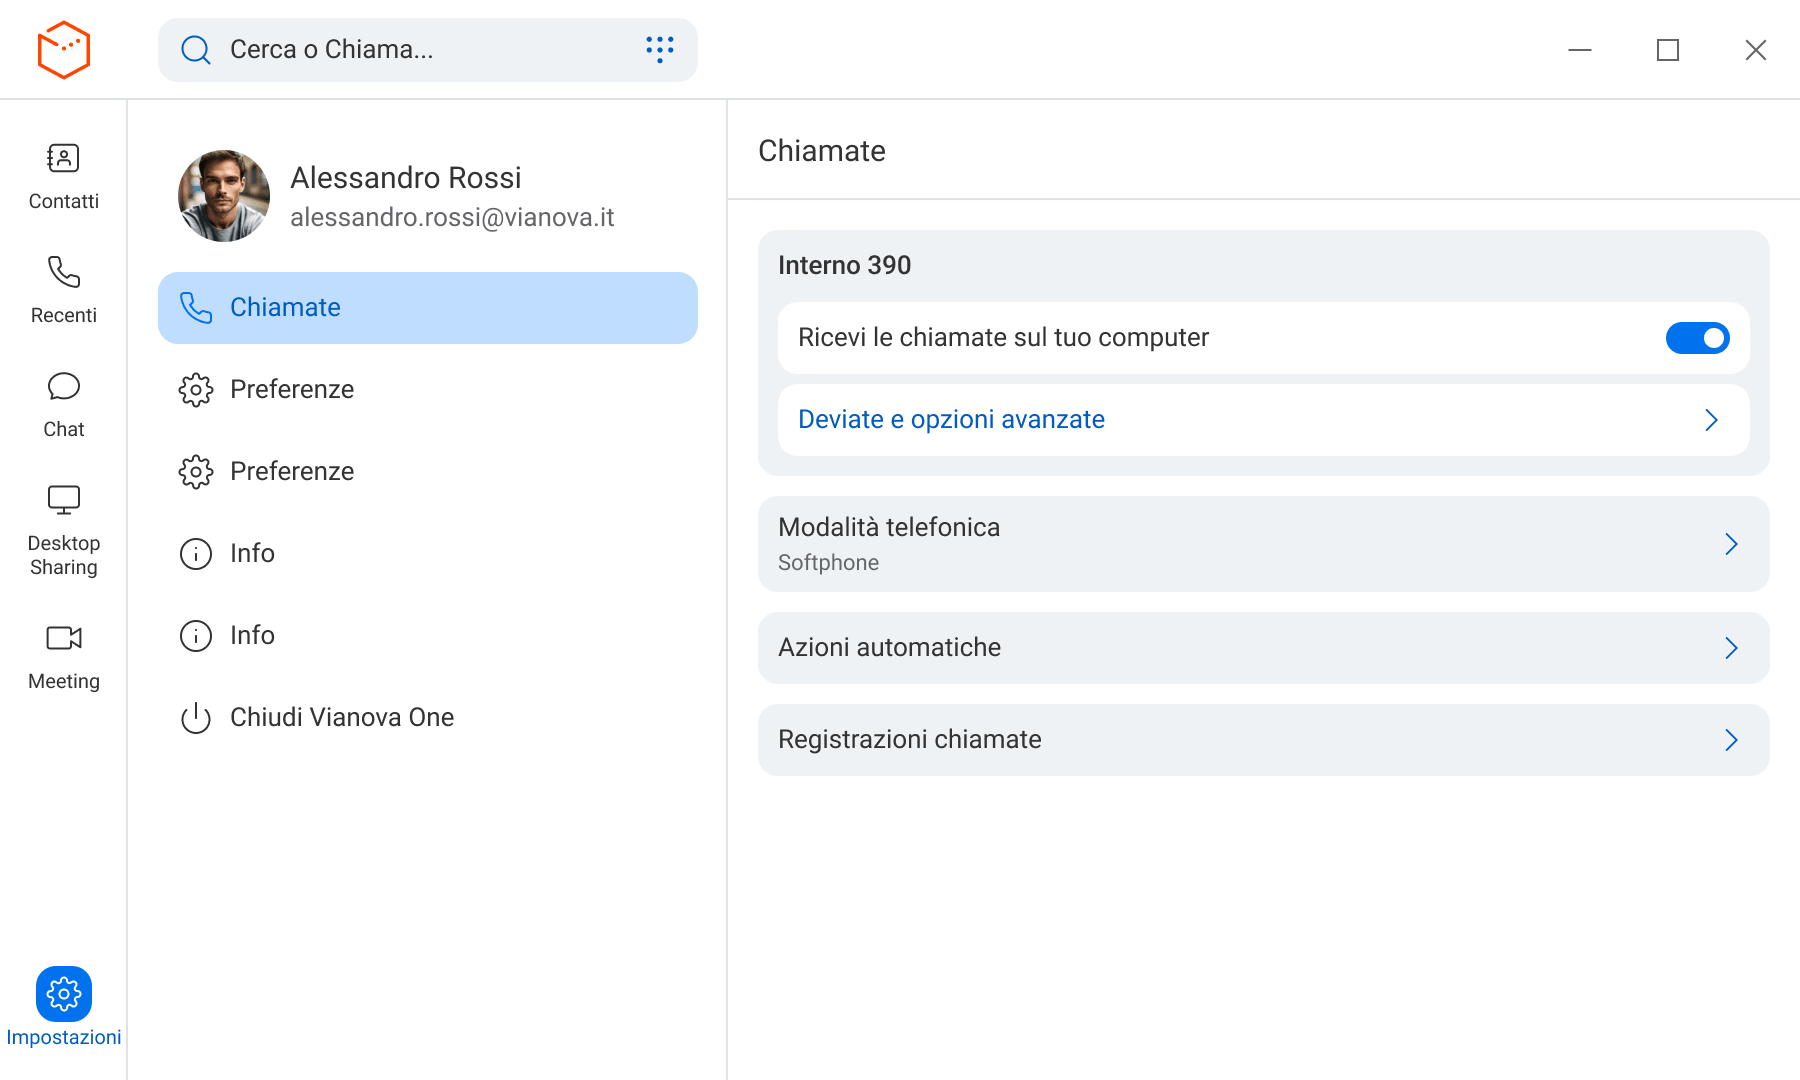The image size is (1800, 1080).
Task: Open the Contatti address book icon
Action: 63,159
